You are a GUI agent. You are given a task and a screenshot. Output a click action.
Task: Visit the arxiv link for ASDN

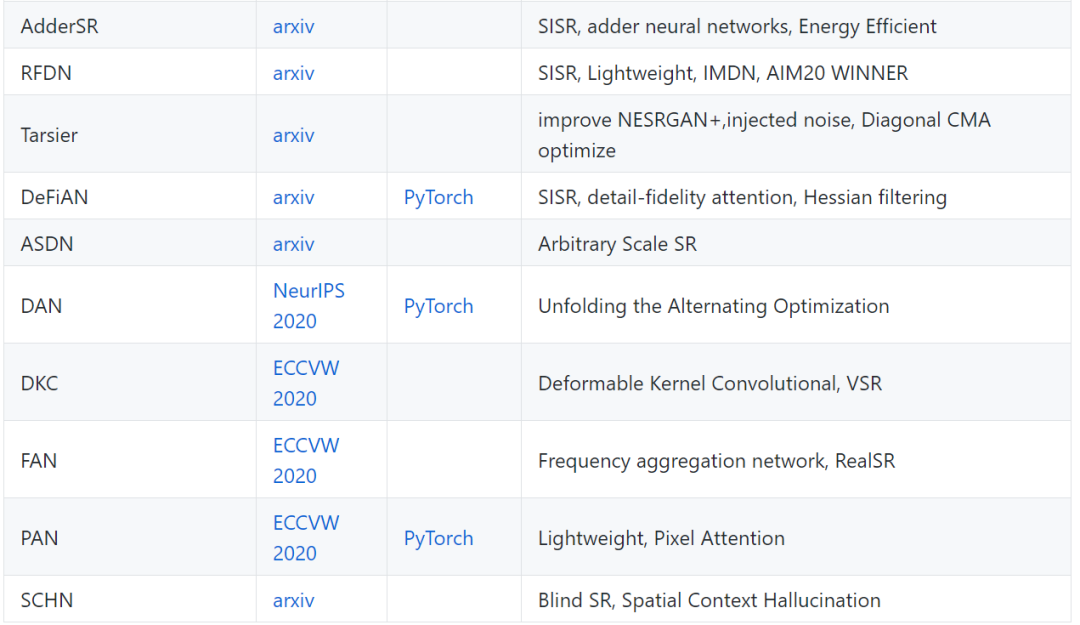point(293,244)
